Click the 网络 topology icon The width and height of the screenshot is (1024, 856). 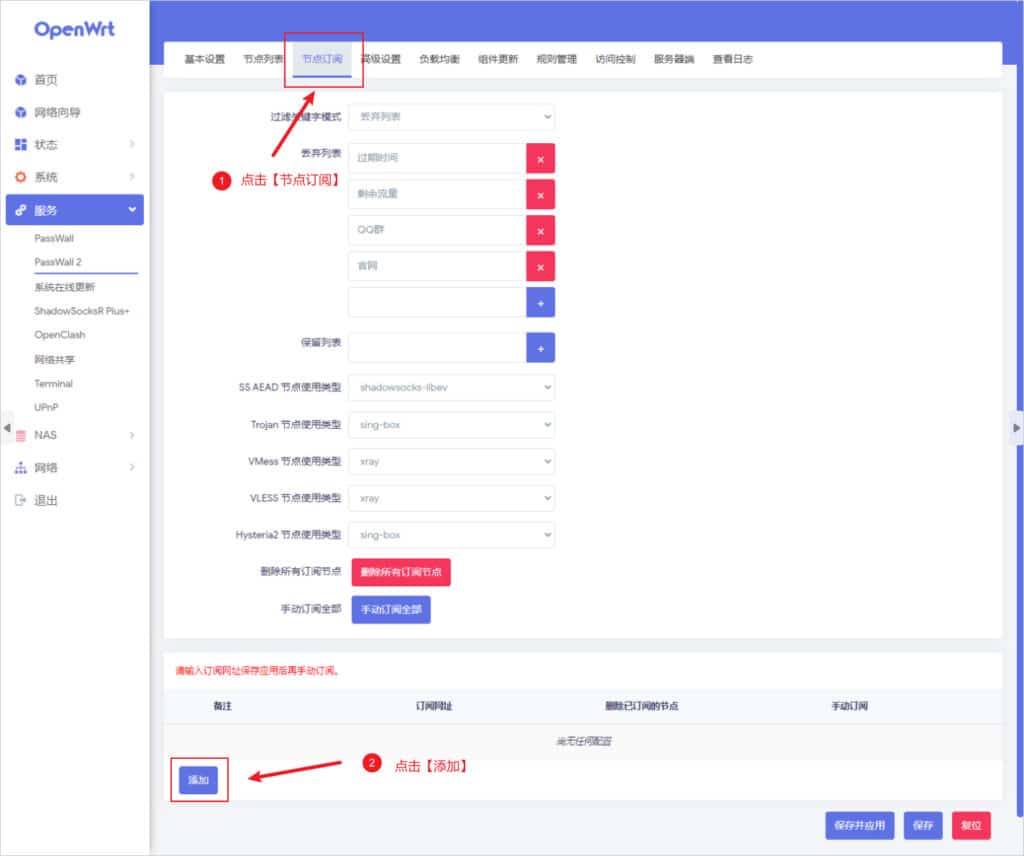tap(21, 468)
